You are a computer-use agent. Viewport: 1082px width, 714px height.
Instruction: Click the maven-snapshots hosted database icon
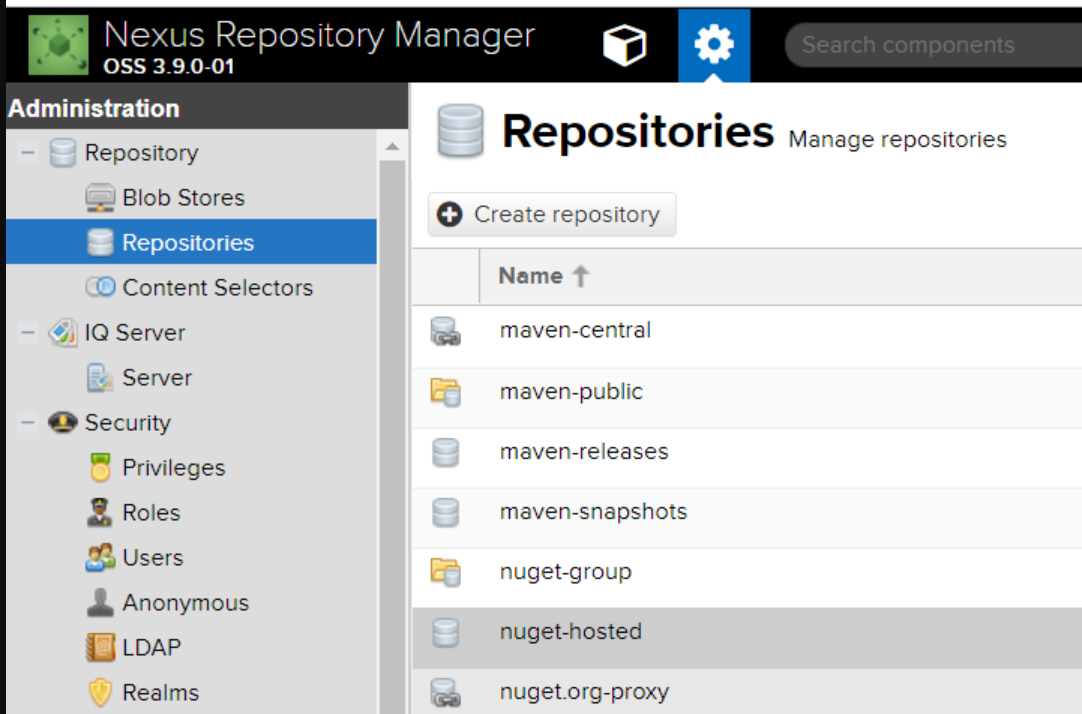point(446,513)
